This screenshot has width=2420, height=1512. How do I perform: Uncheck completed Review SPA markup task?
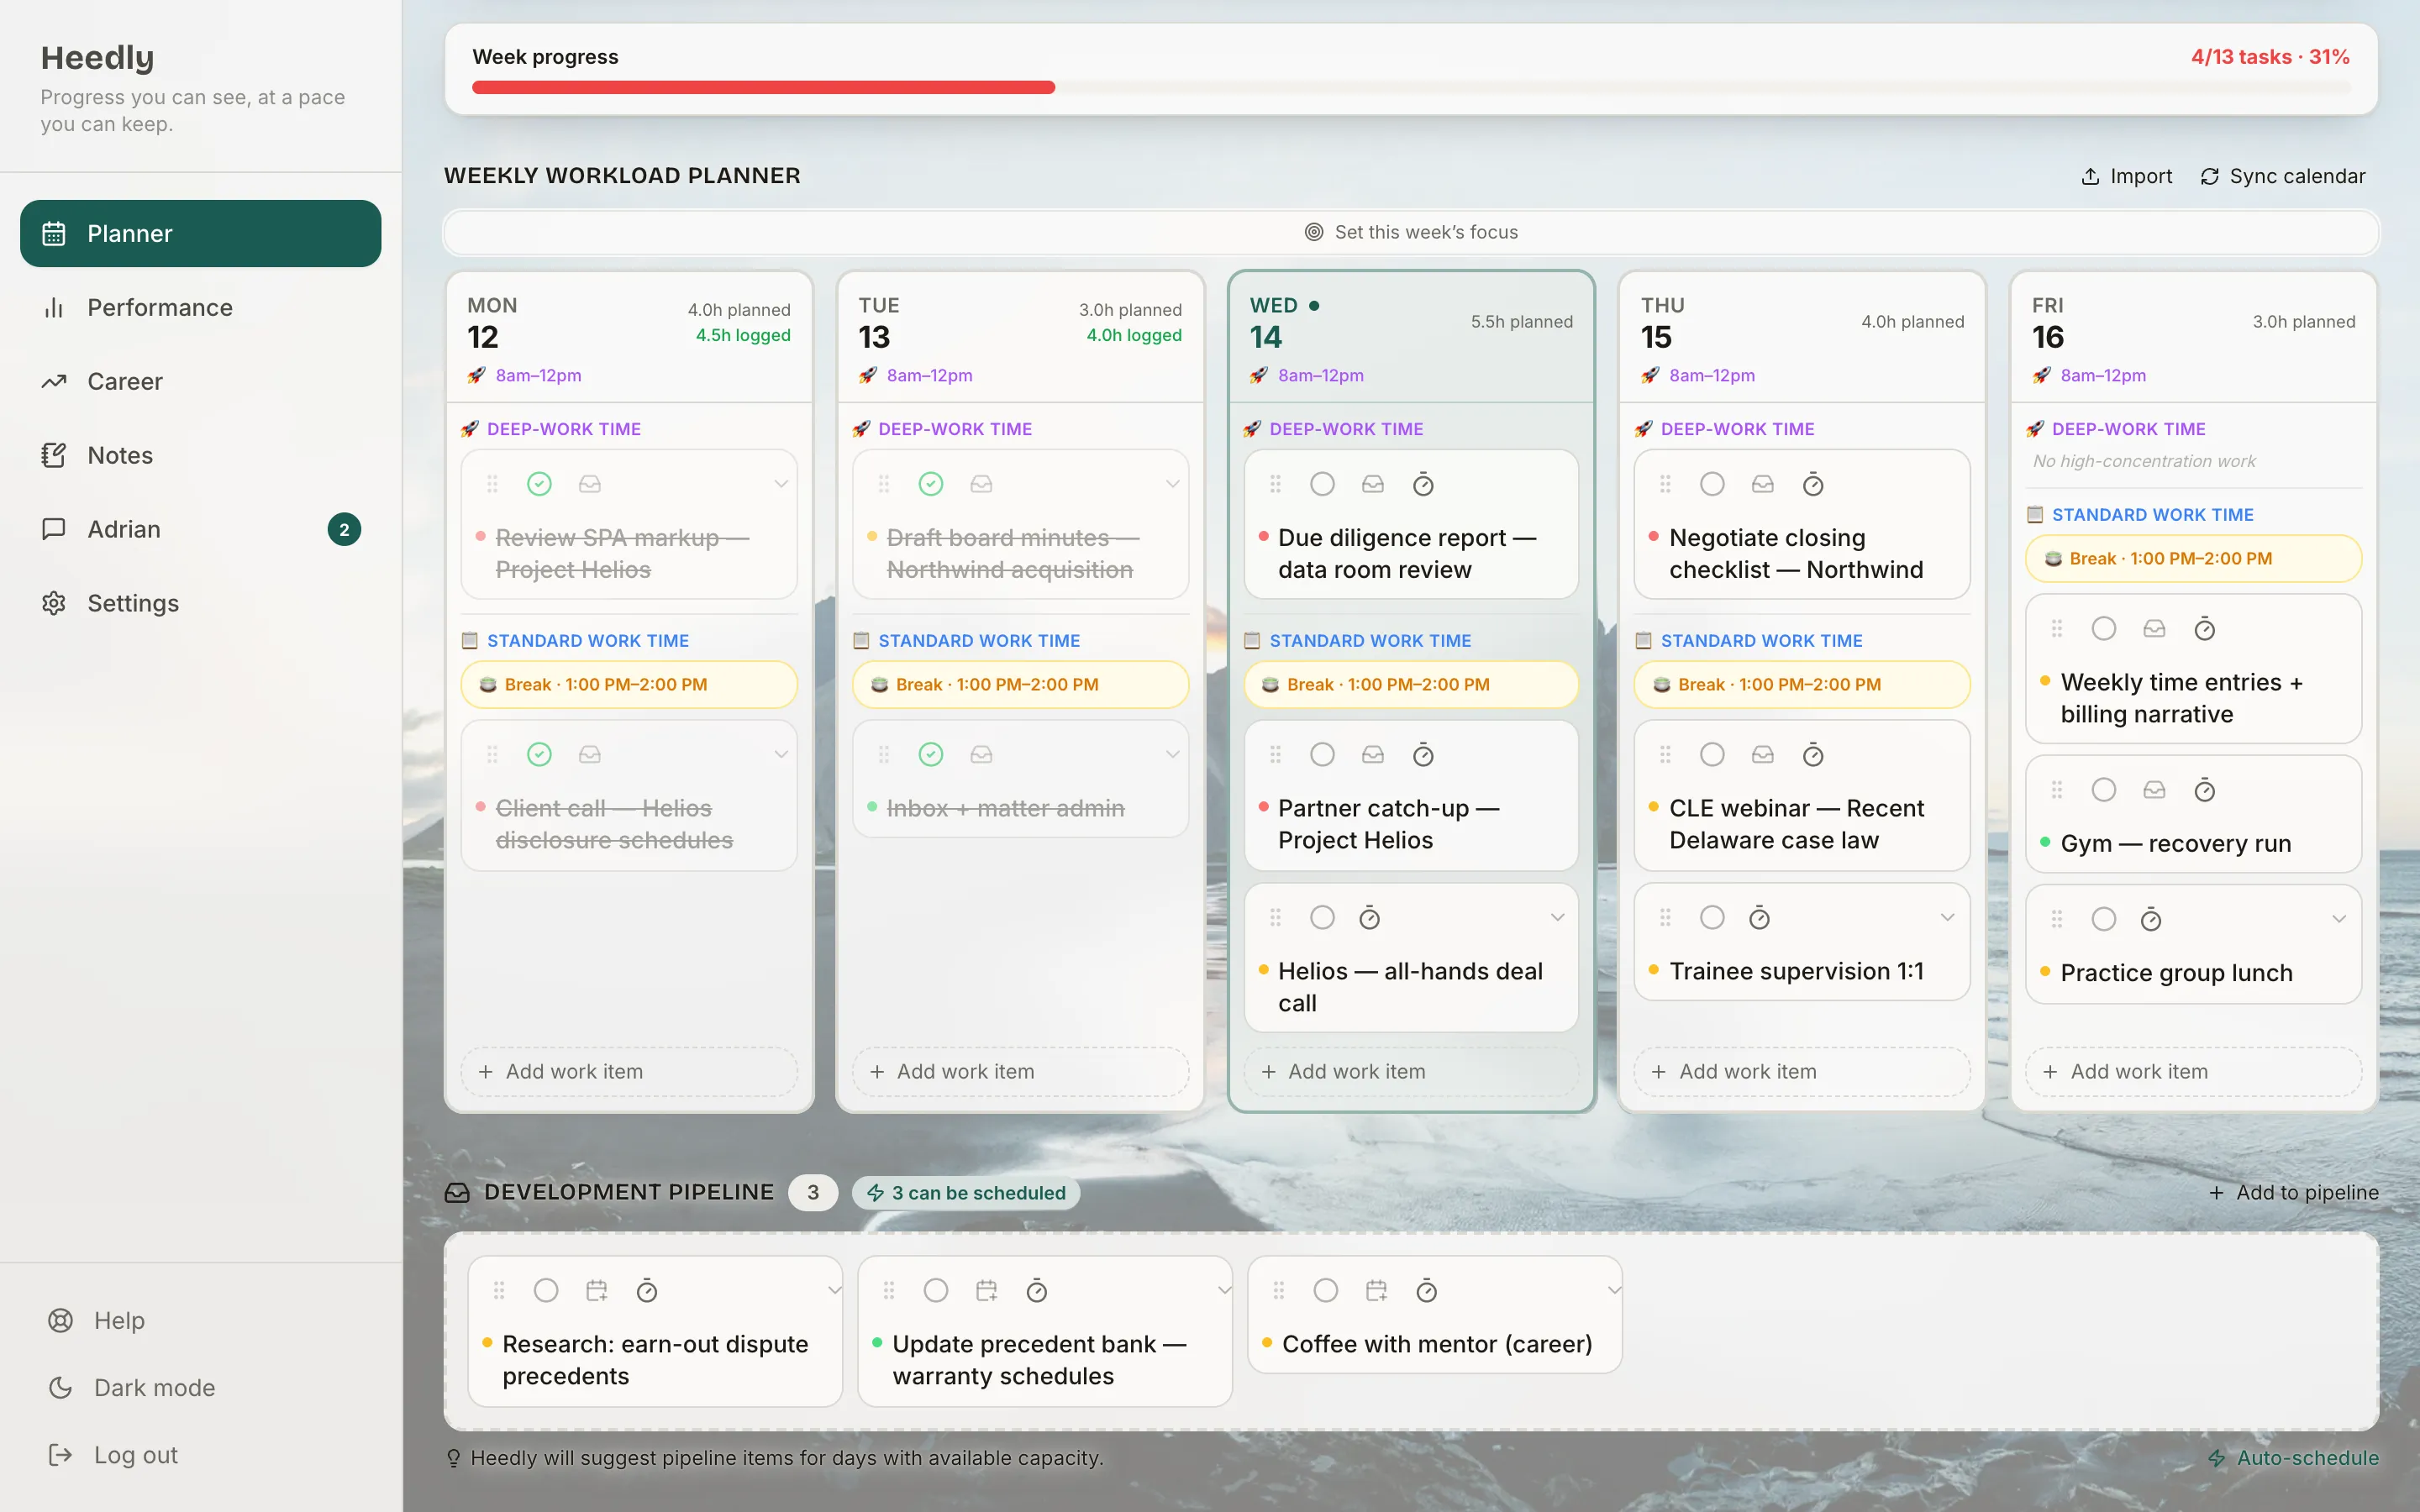539,485
